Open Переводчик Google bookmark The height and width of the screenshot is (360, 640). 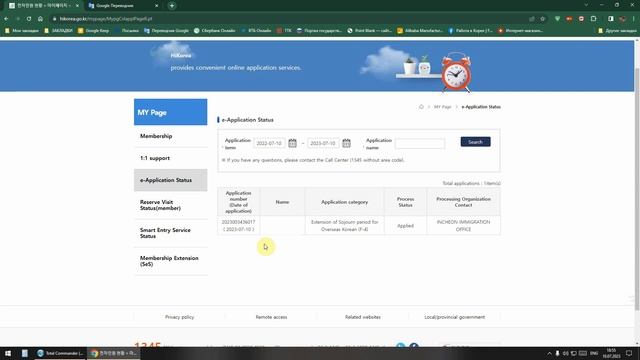pyautogui.click(x=167, y=31)
